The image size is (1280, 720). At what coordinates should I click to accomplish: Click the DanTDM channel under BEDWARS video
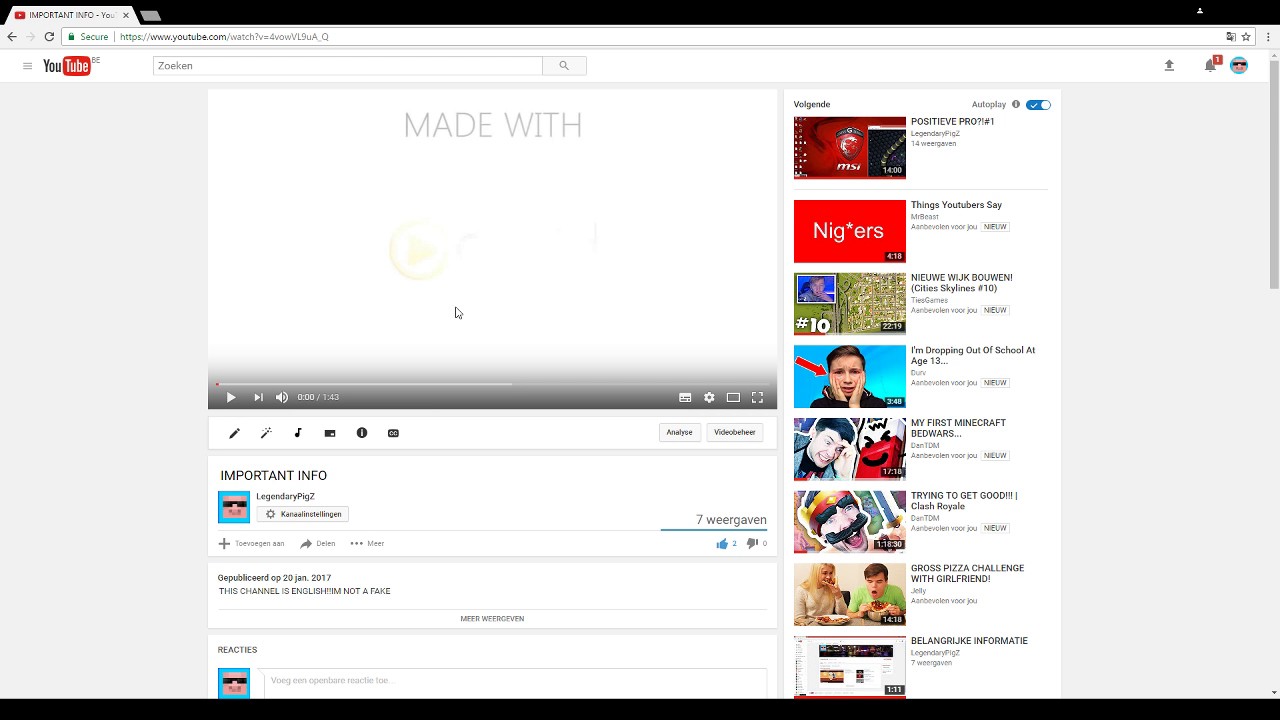click(925, 446)
